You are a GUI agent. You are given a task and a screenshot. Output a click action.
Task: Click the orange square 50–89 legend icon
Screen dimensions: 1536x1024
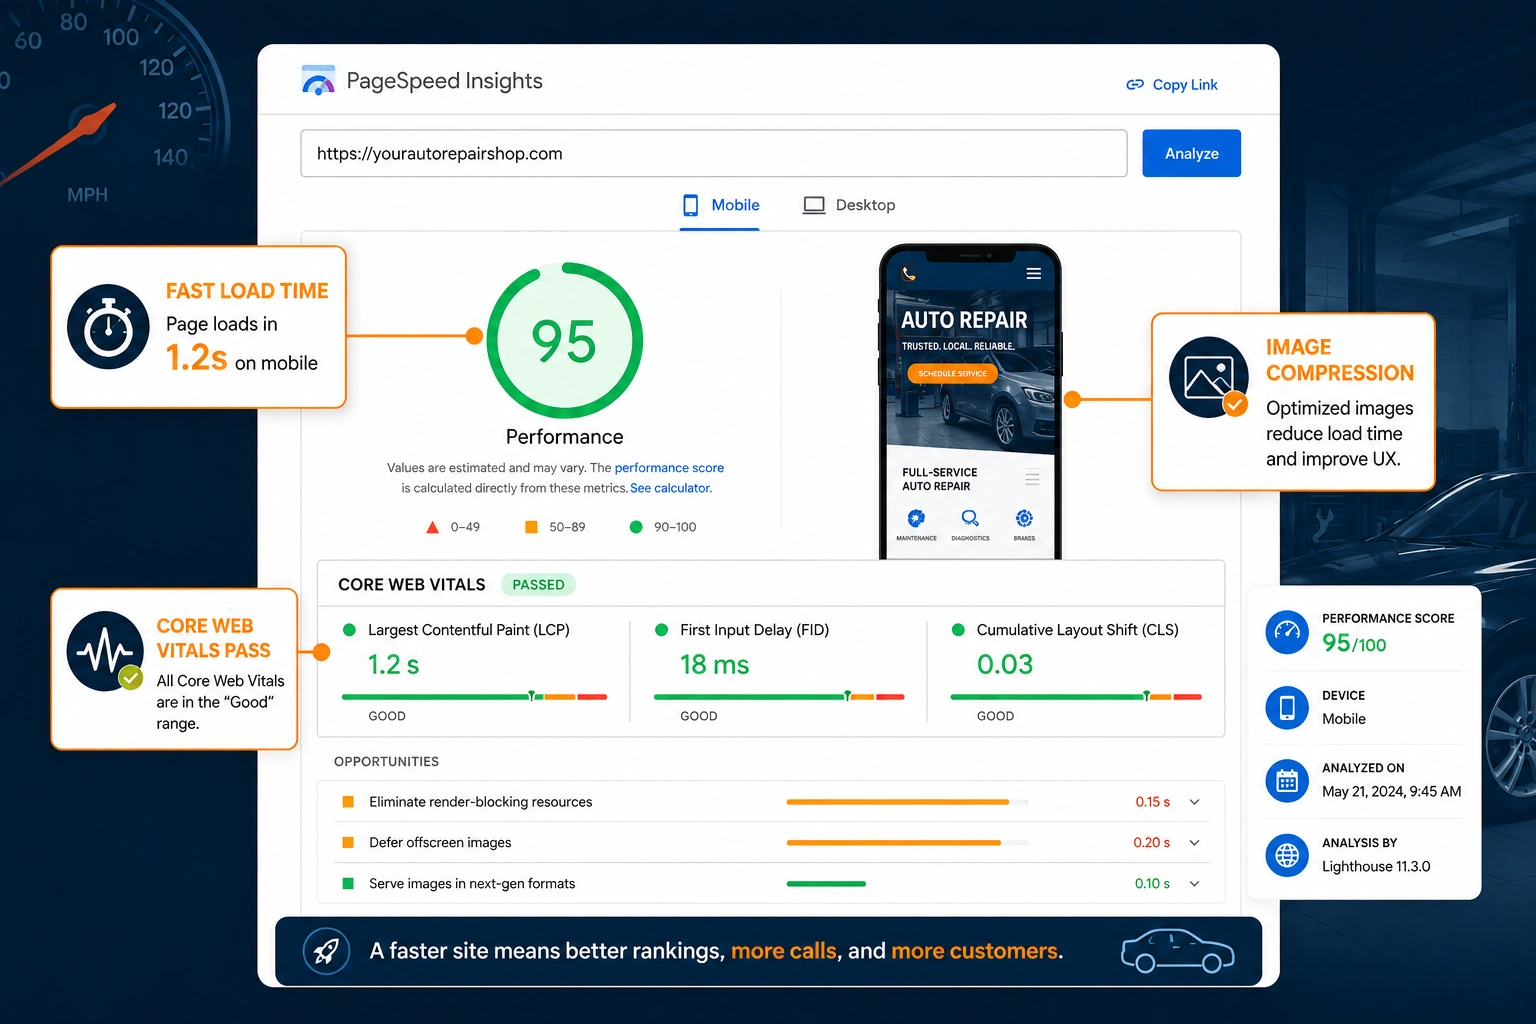tap(531, 527)
